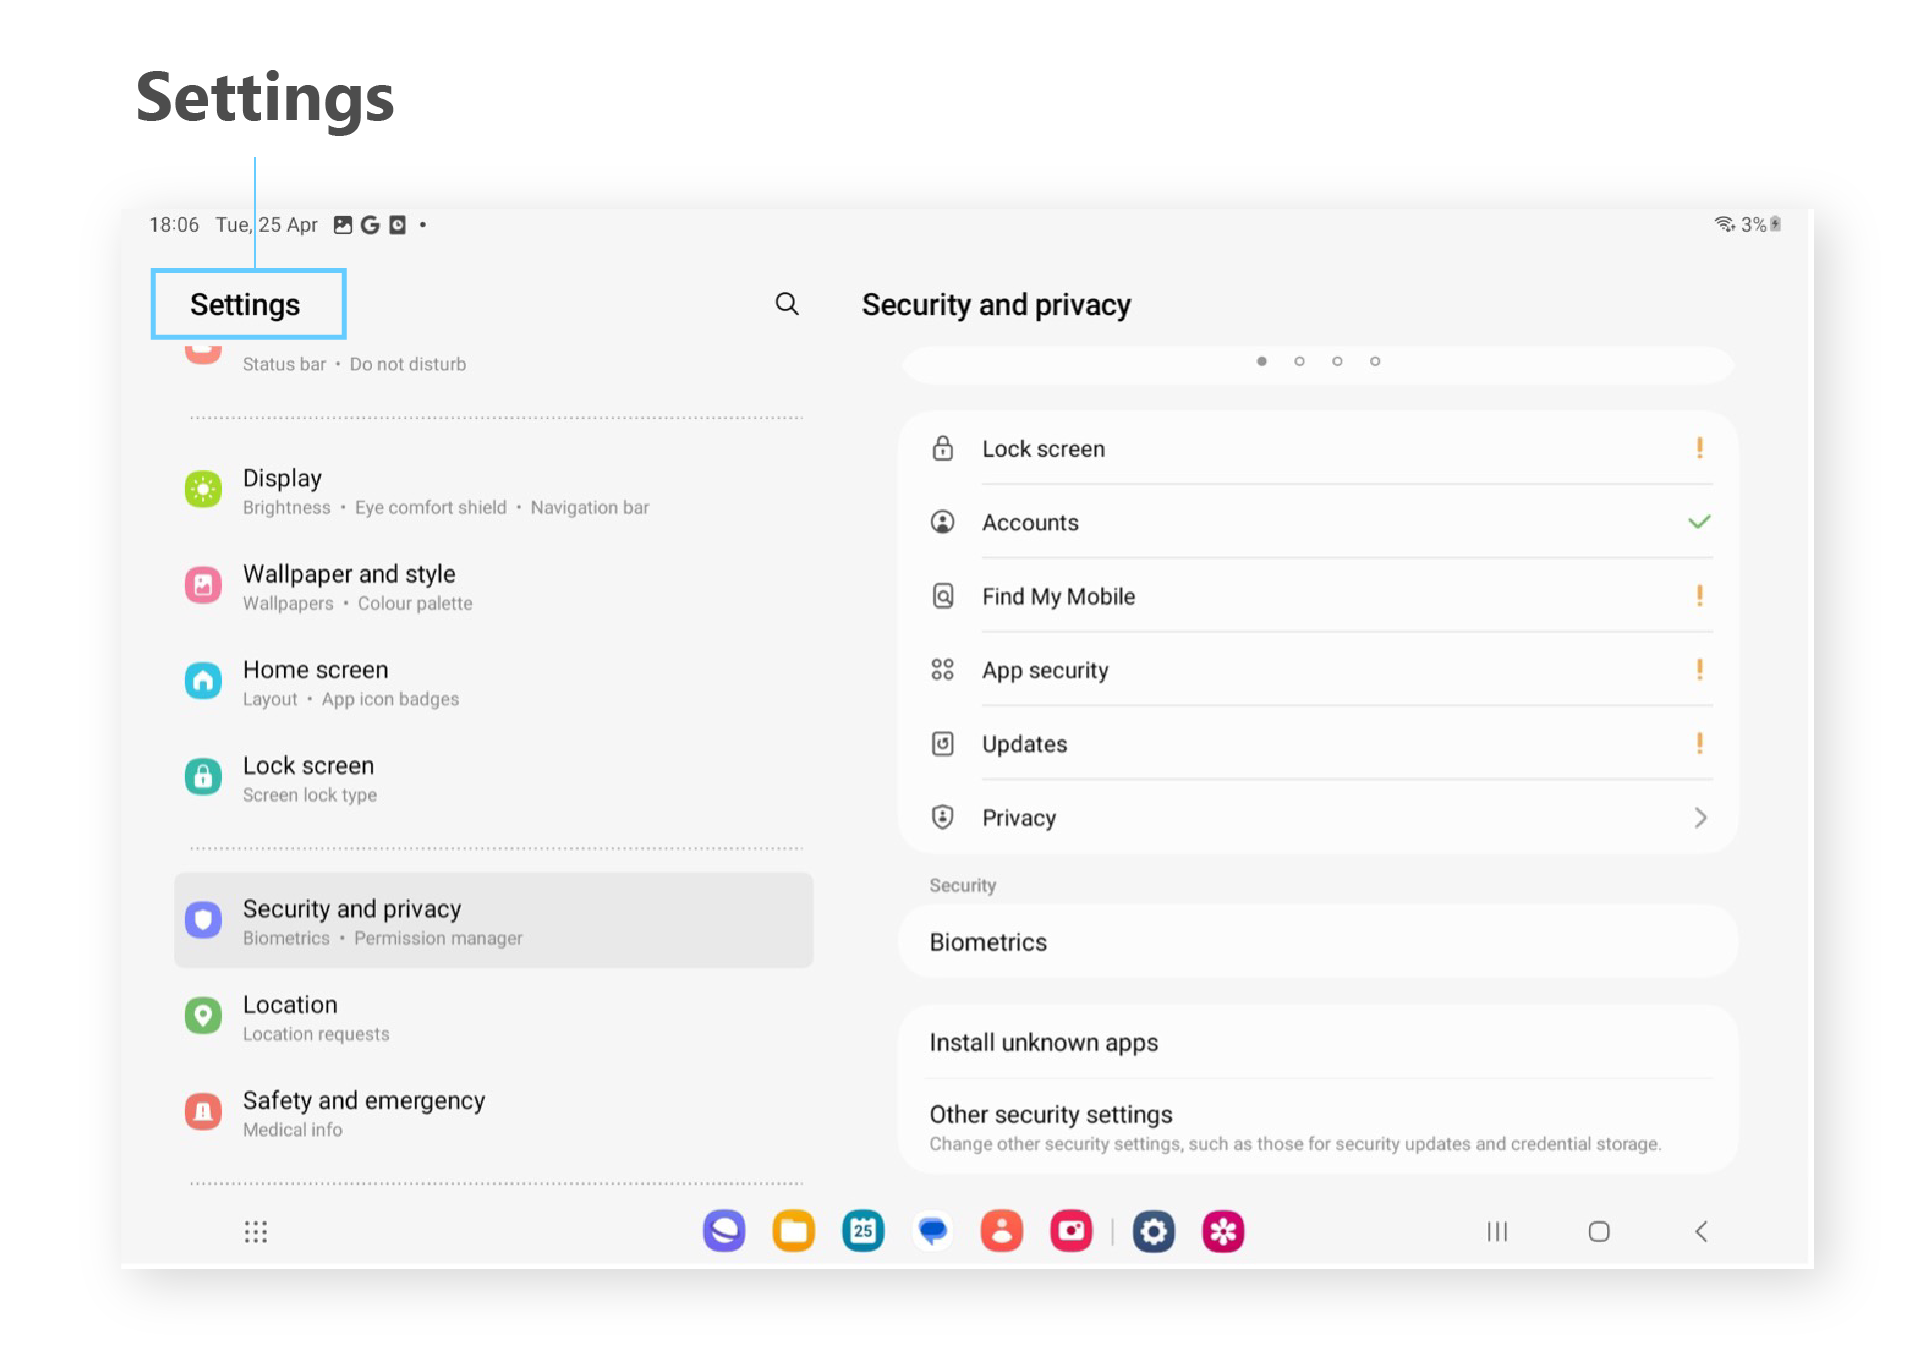Select the second page indicator dot

[1299, 361]
